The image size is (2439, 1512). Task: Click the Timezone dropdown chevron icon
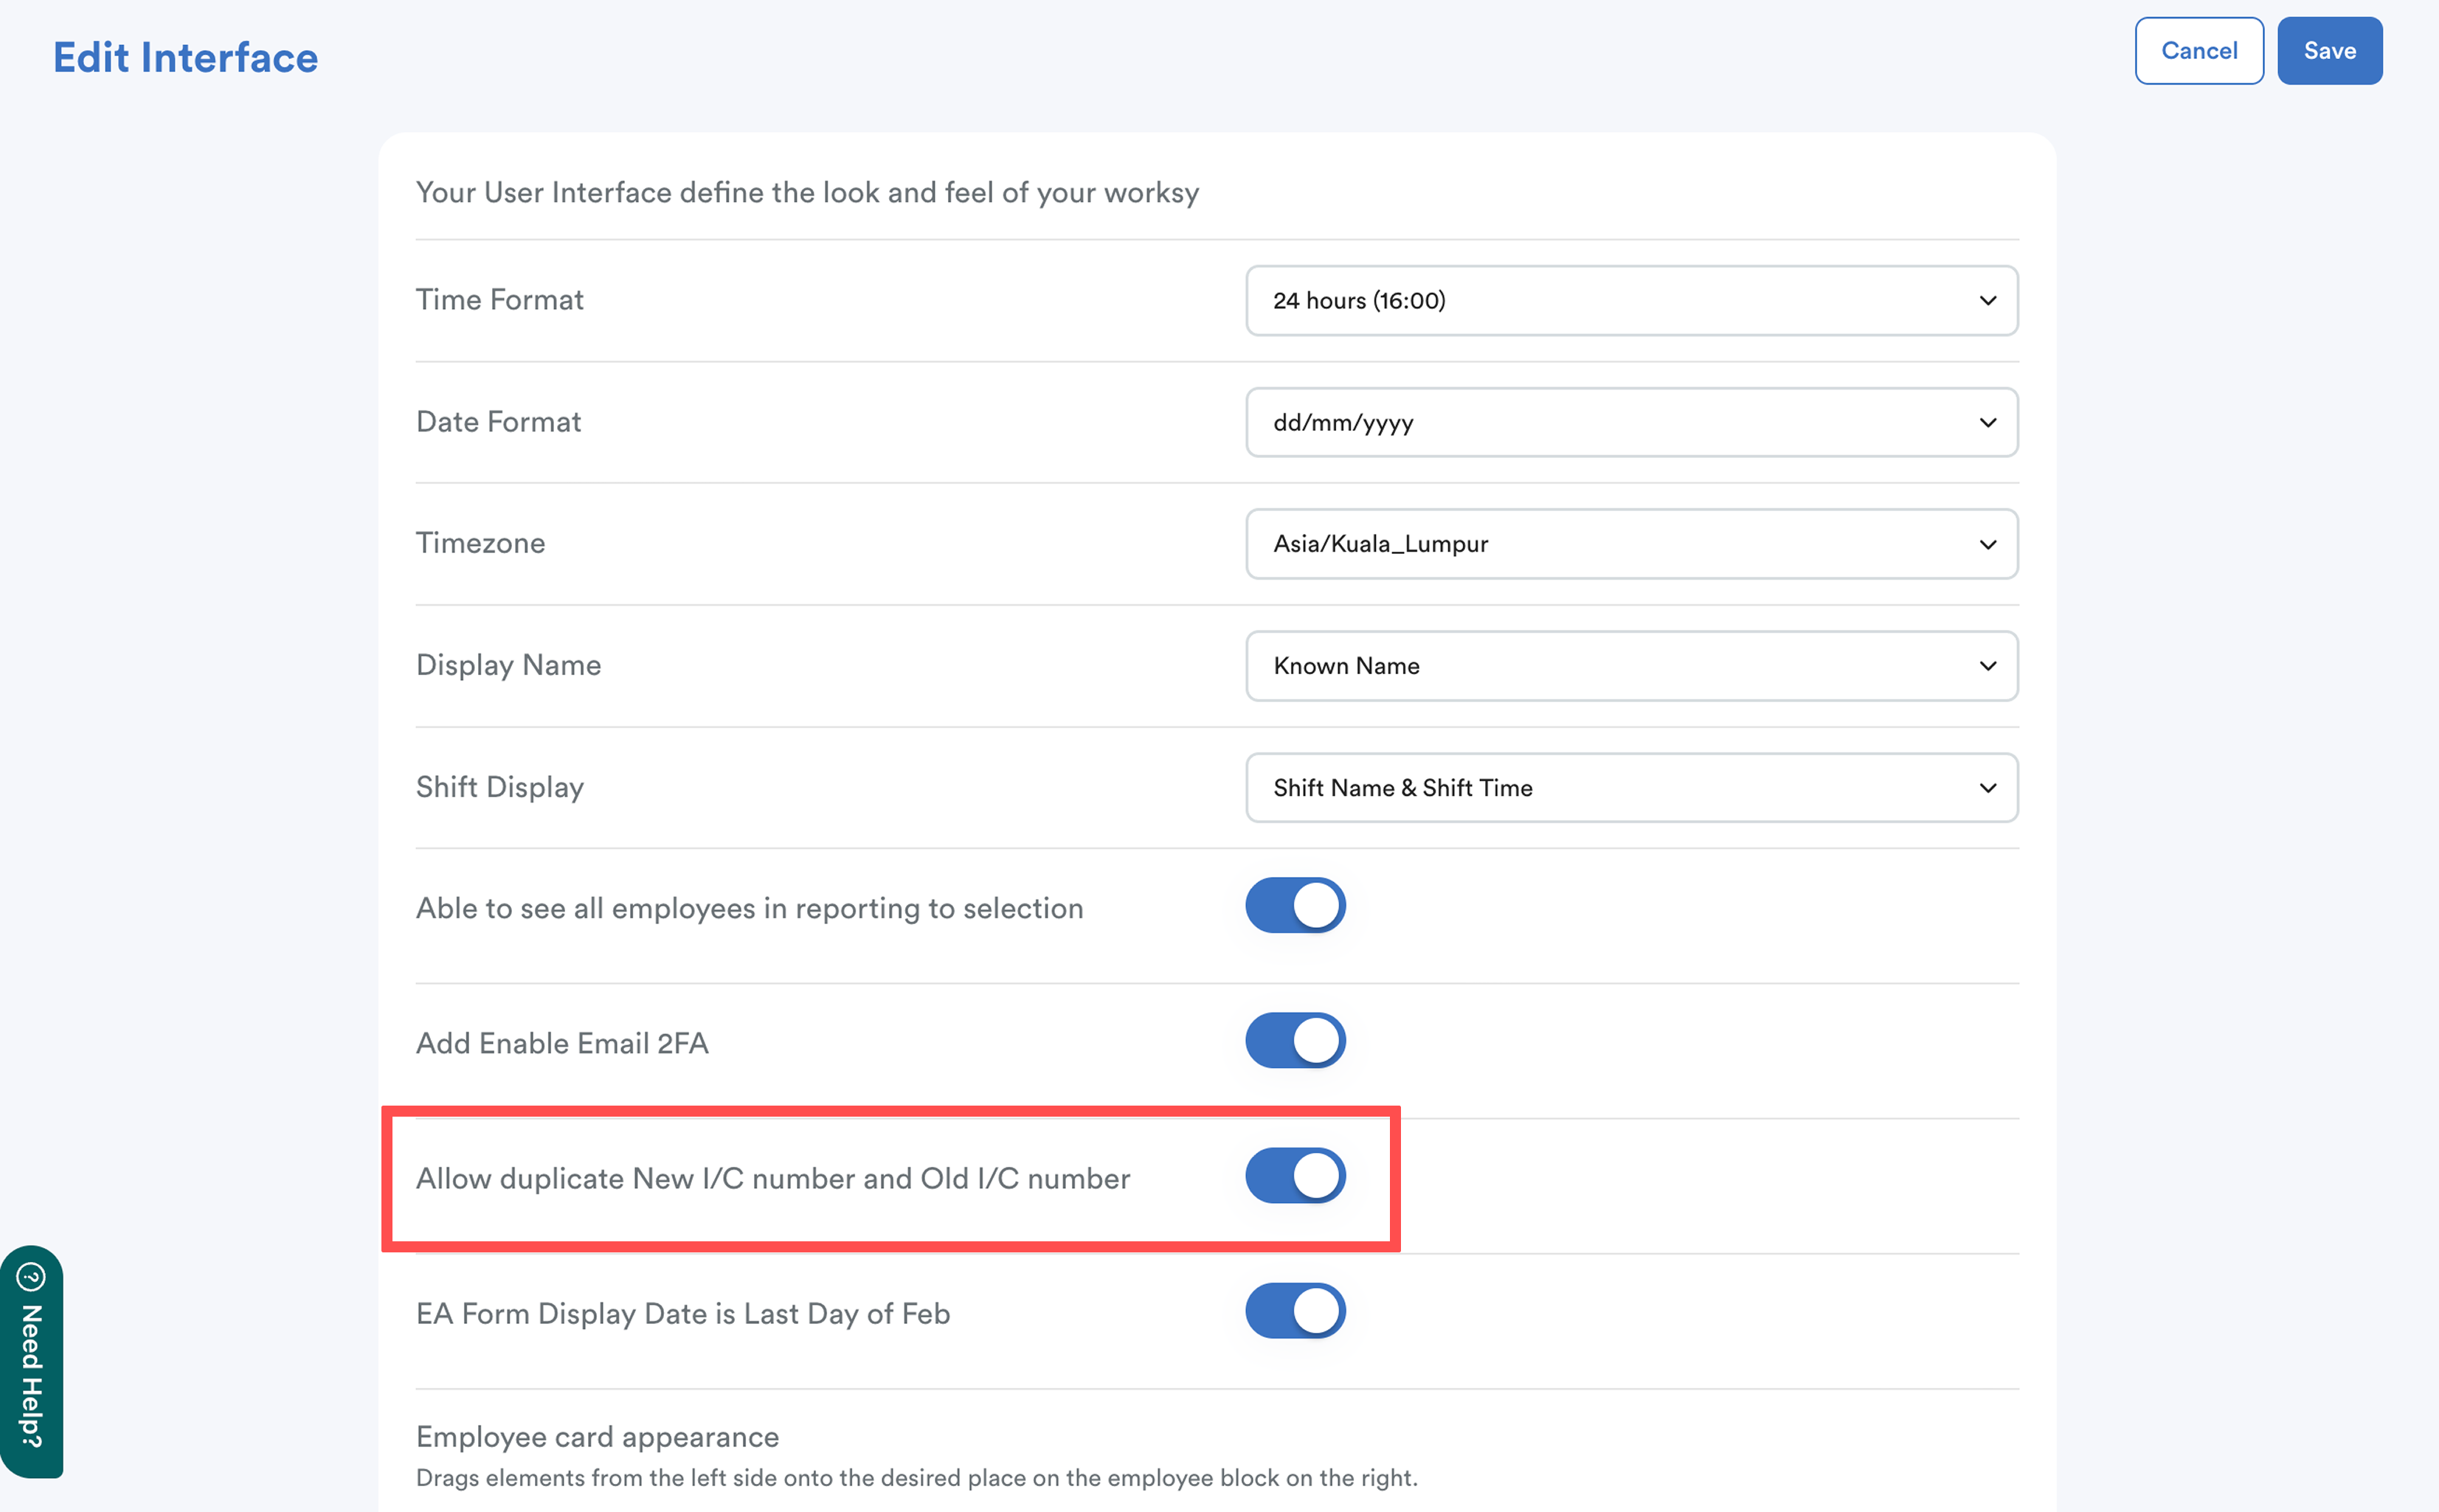[x=1987, y=545]
